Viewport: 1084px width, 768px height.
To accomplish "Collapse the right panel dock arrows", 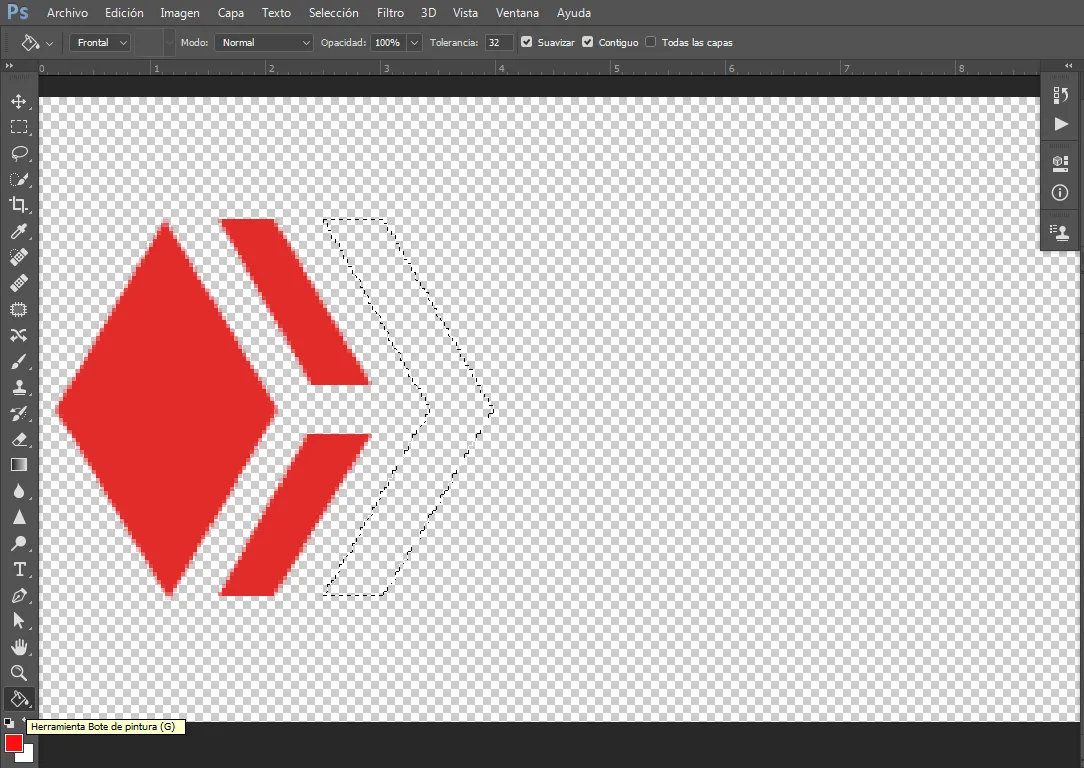I will pyautogui.click(x=1069, y=66).
